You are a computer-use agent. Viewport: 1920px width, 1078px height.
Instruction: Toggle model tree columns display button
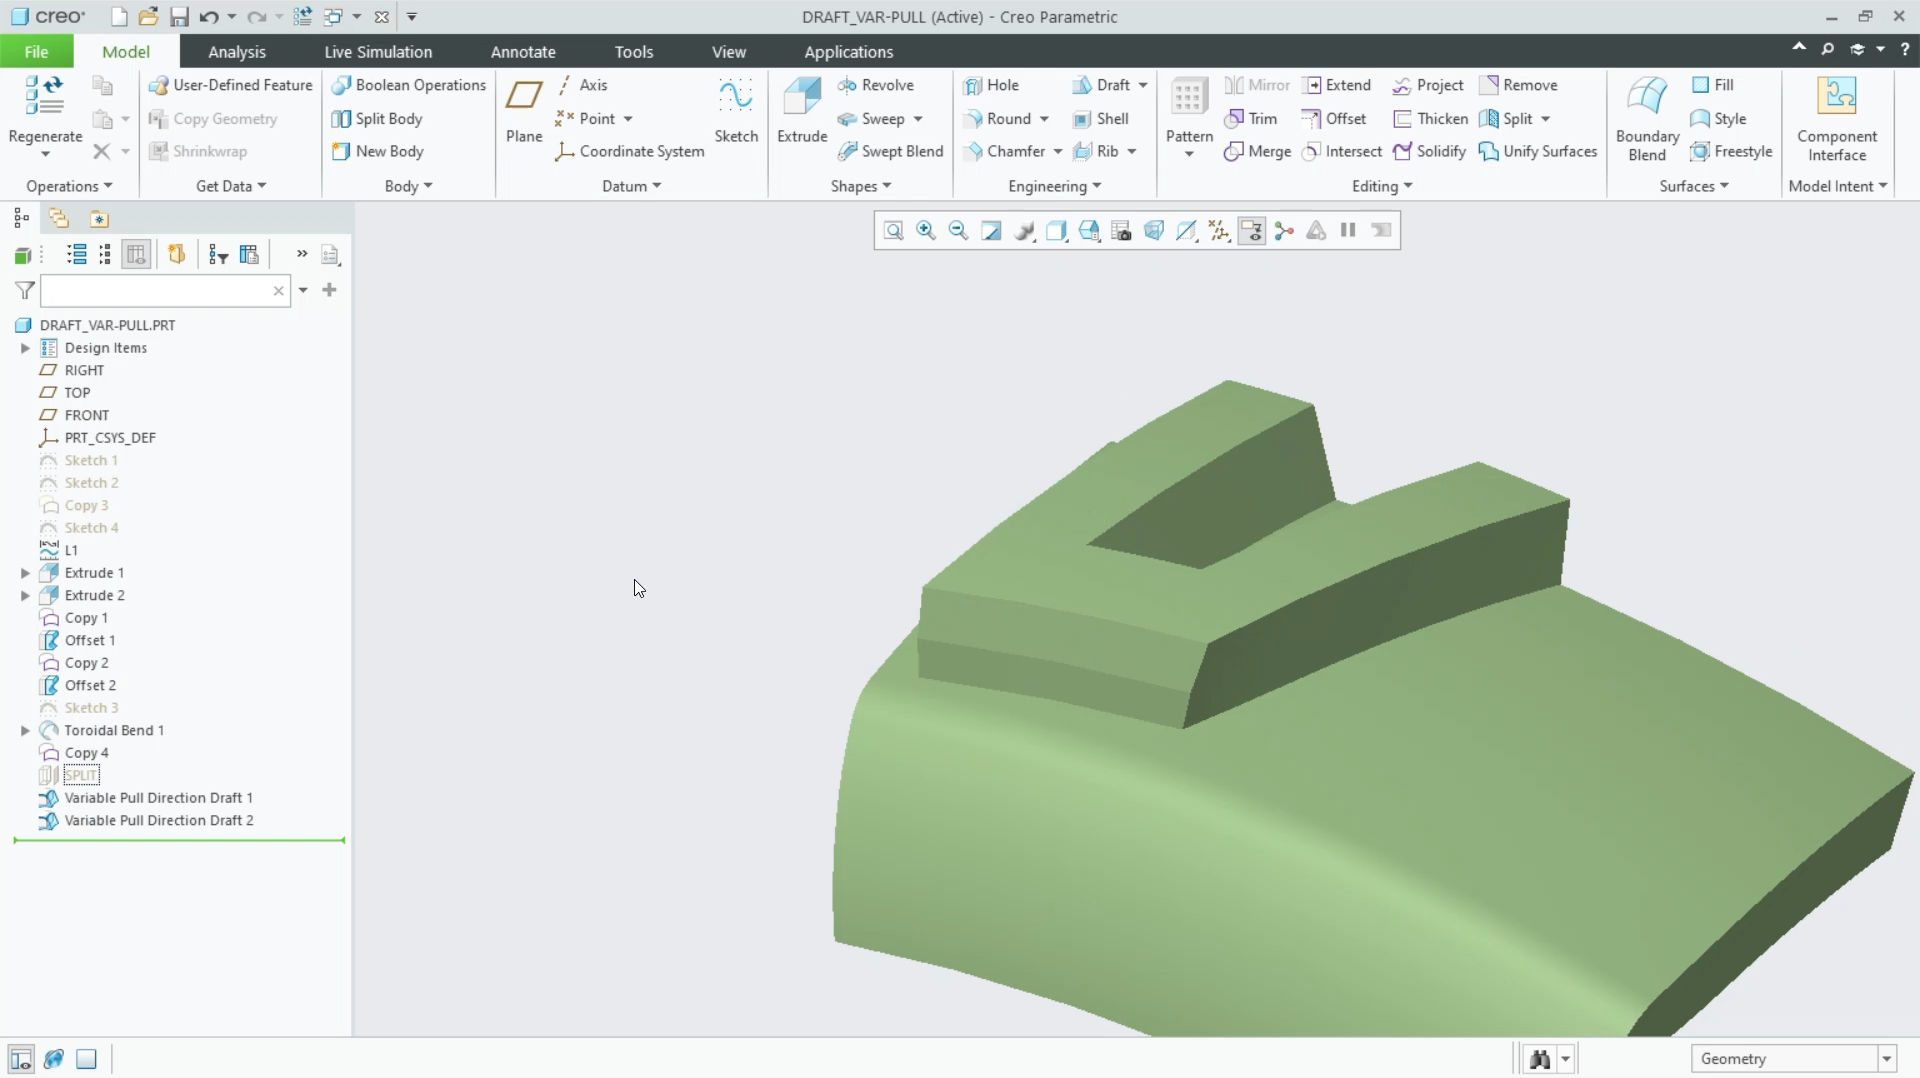coord(137,254)
